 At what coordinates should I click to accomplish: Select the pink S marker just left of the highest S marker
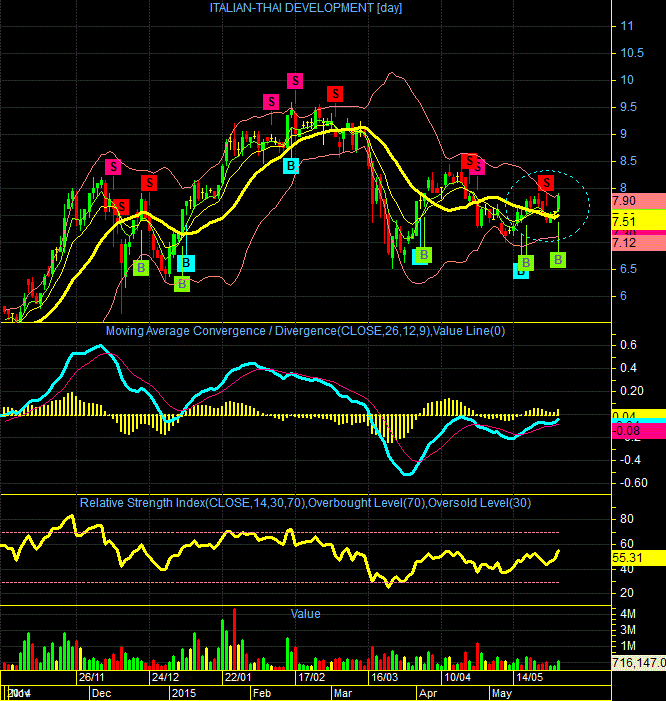click(x=271, y=102)
